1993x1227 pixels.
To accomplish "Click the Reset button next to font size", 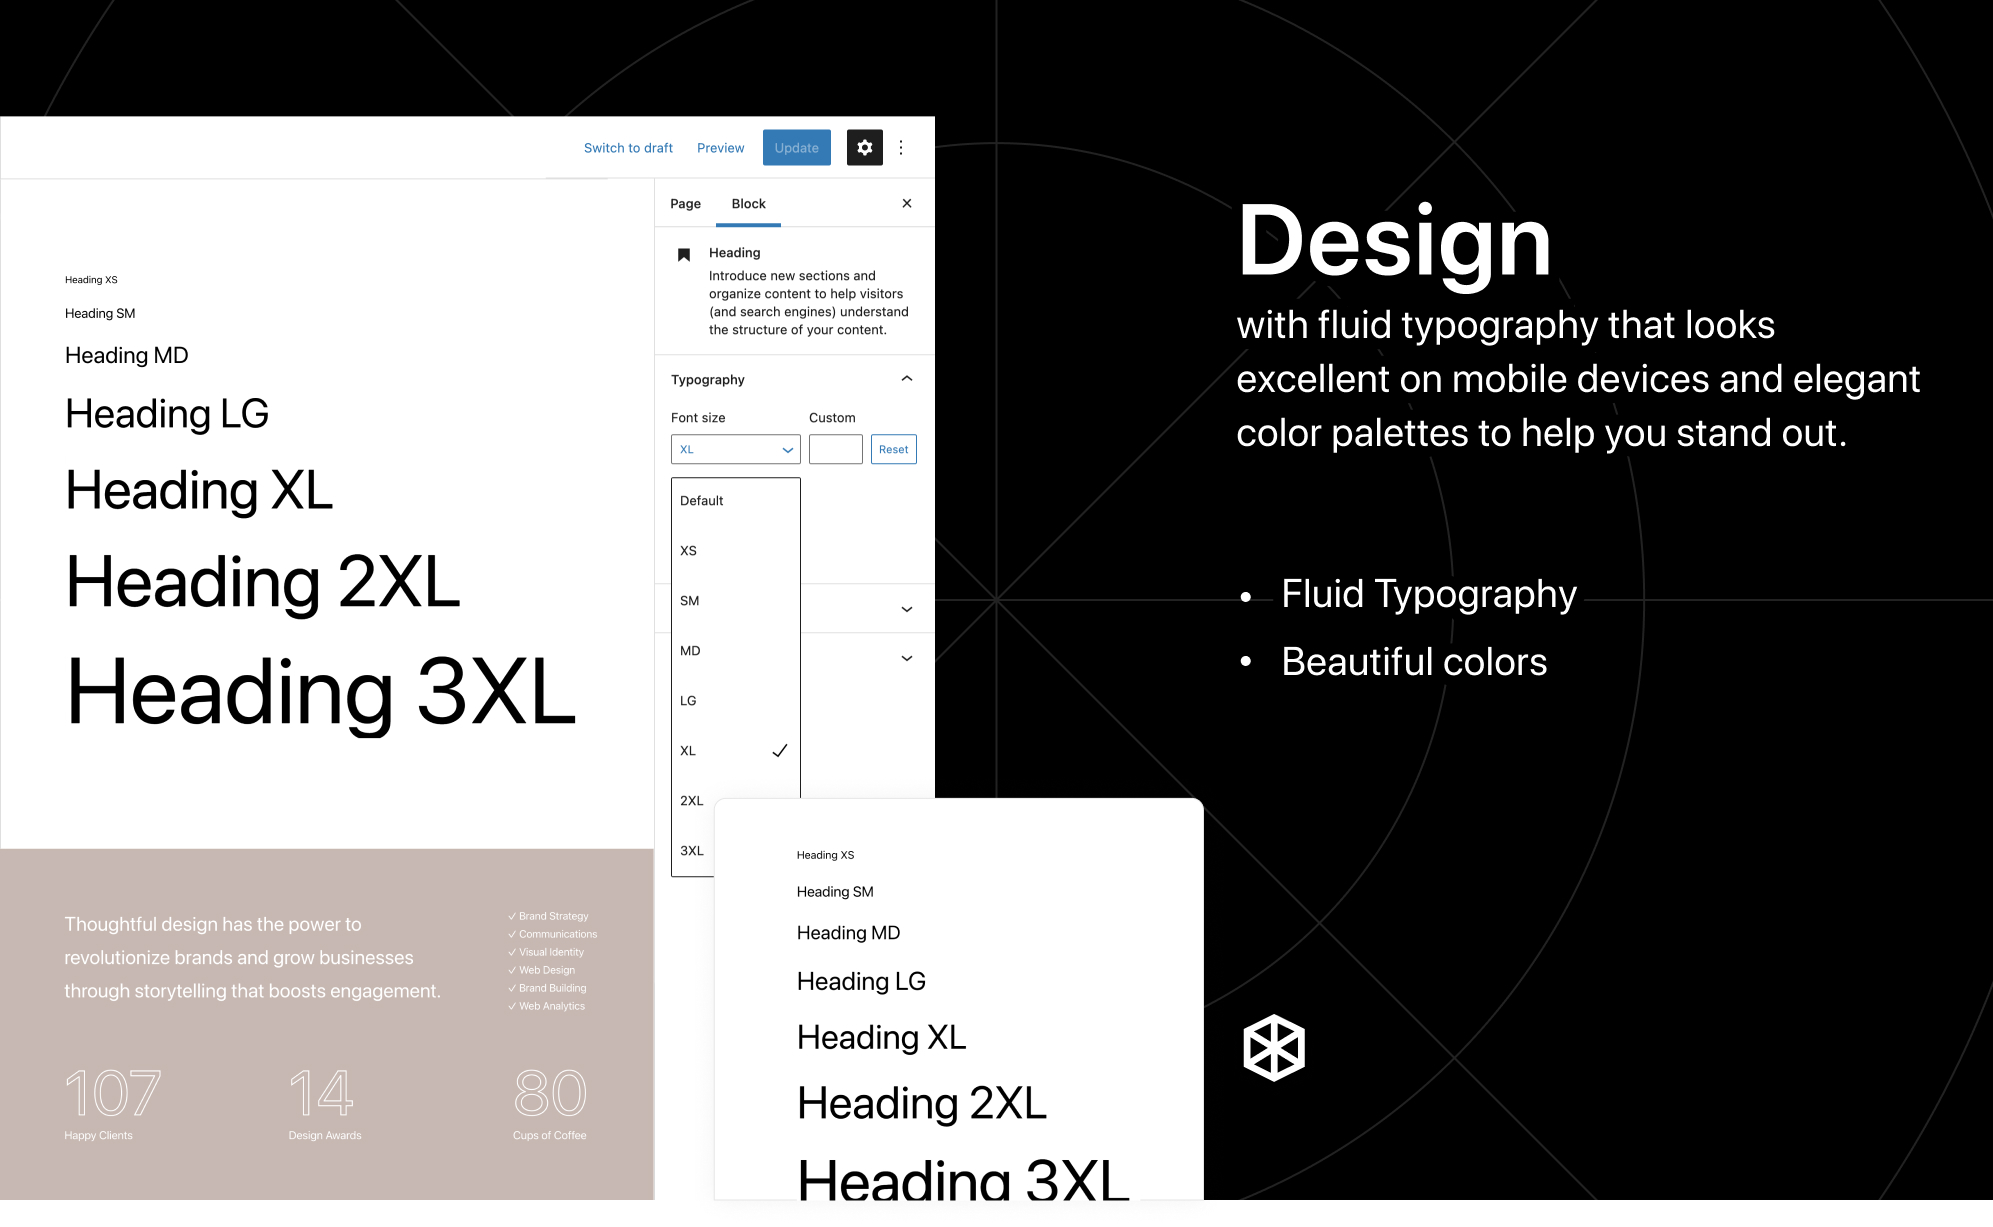I will click(891, 450).
